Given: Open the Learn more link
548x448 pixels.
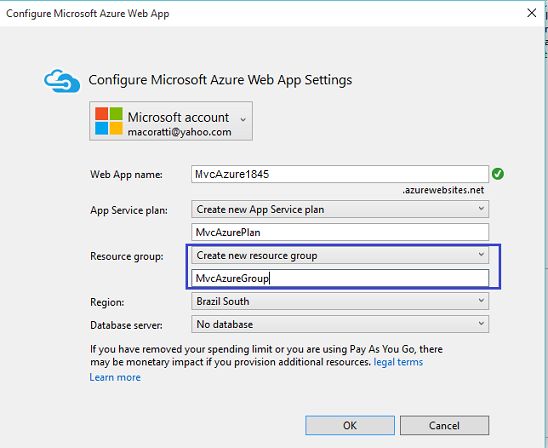Looking at the screenshot, I should coord(115,377).
